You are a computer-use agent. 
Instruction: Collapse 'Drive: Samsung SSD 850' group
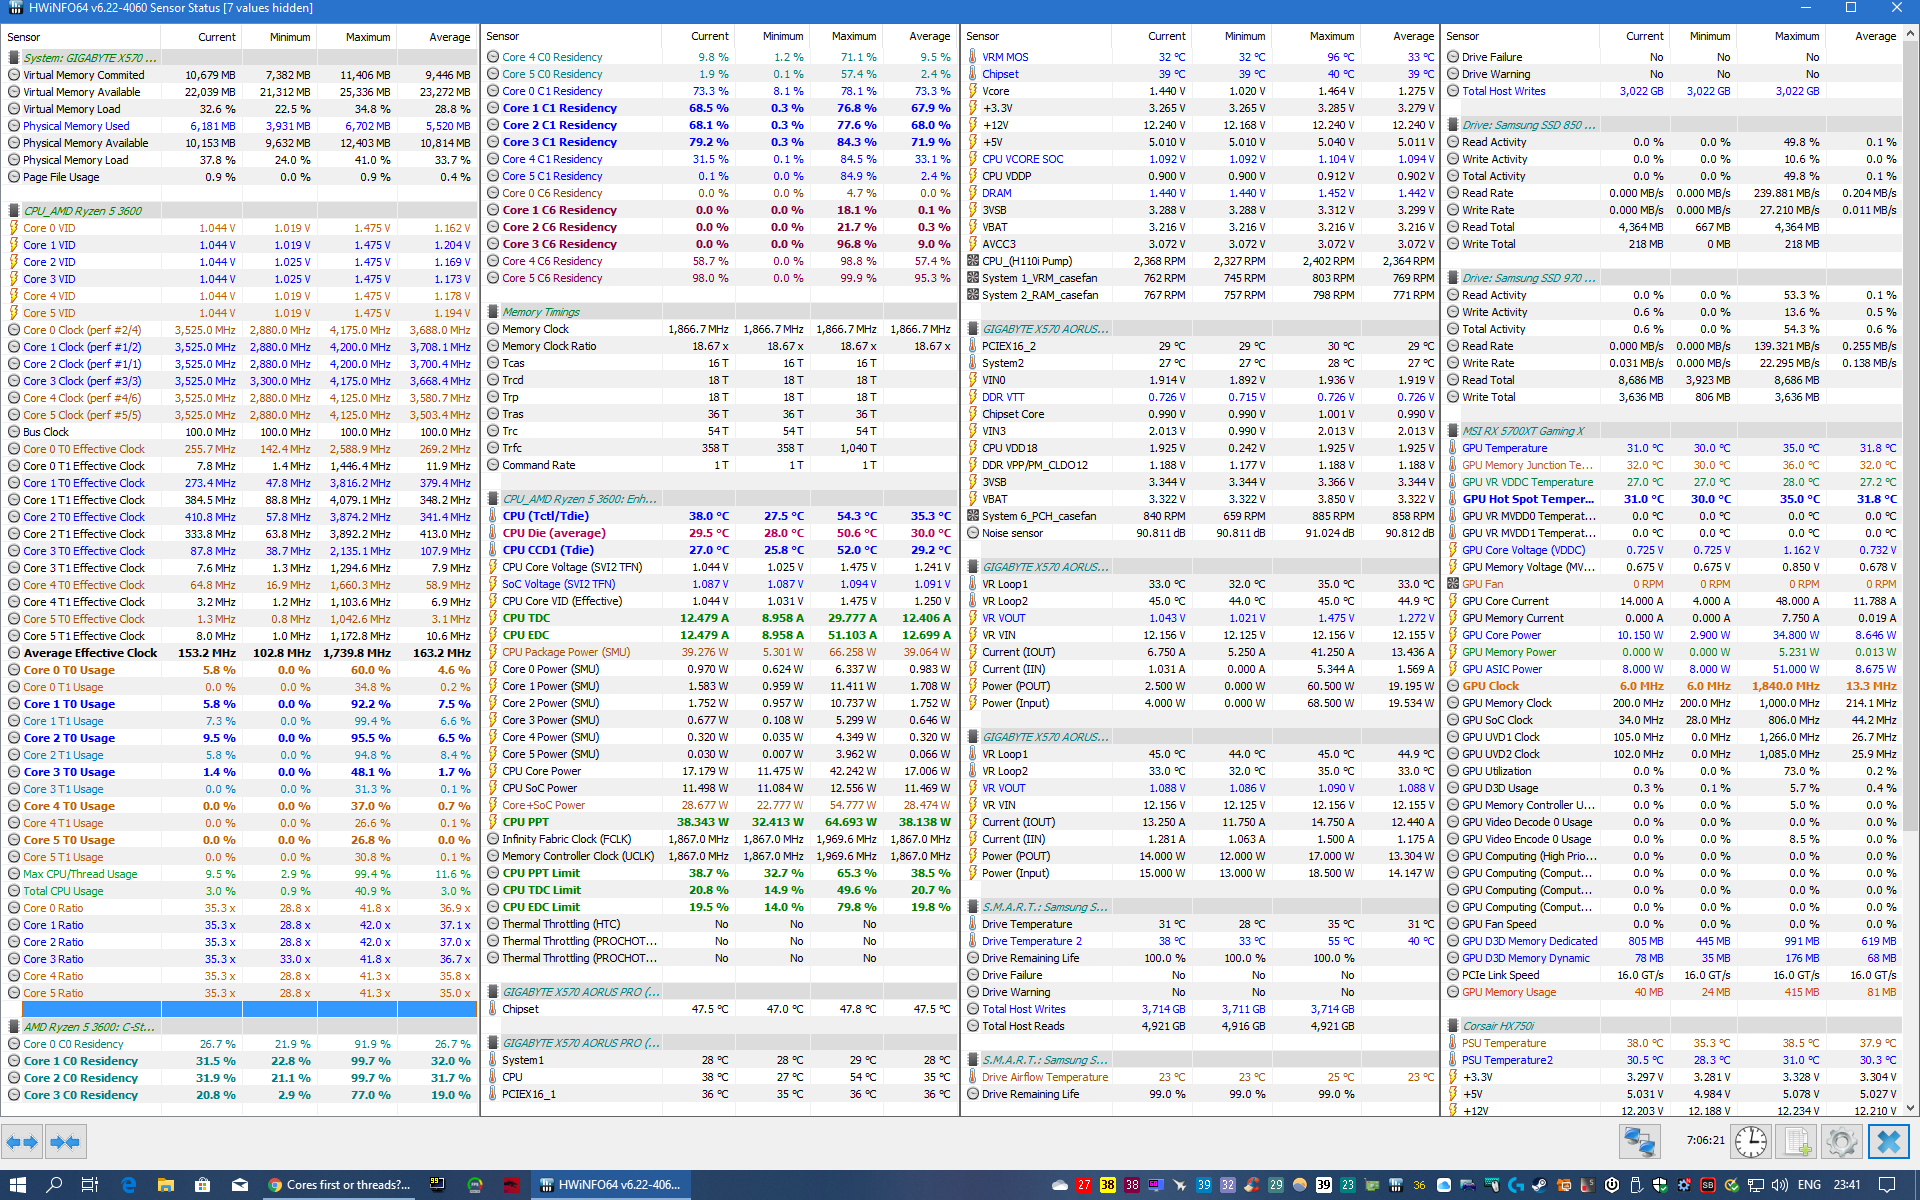[1528, 125]
